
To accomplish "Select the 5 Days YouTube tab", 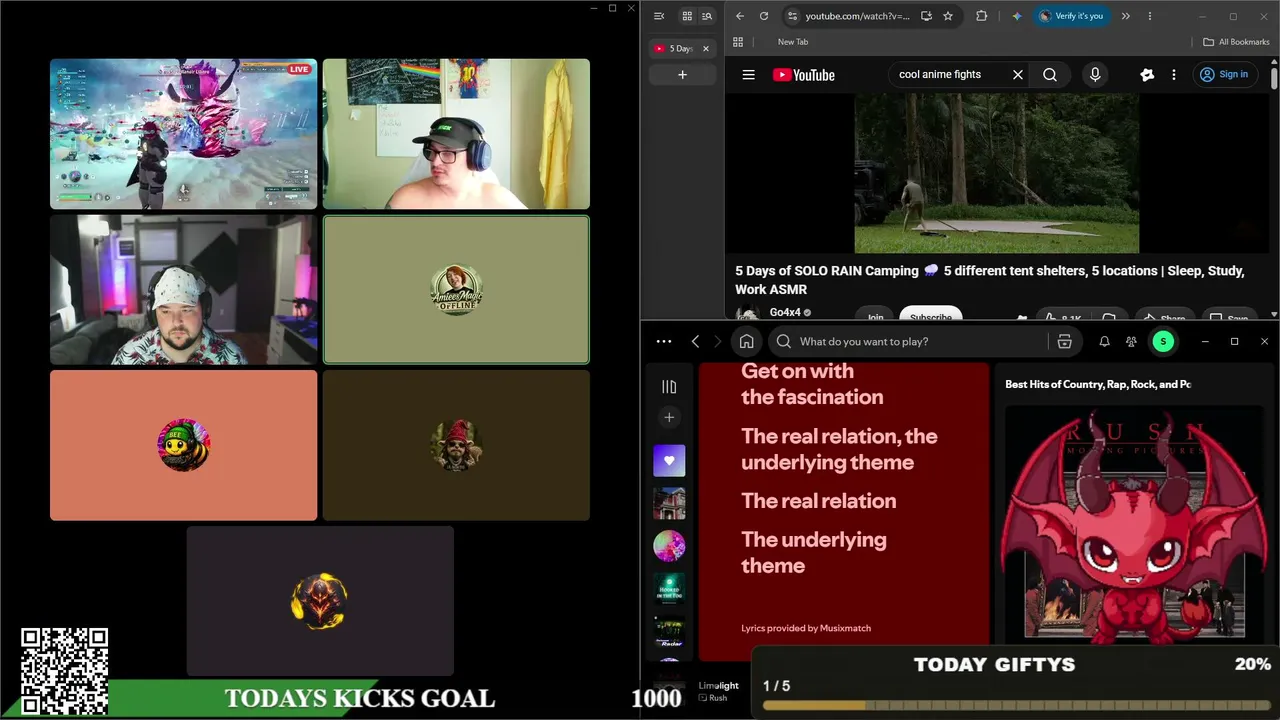I will coord(682,48).
